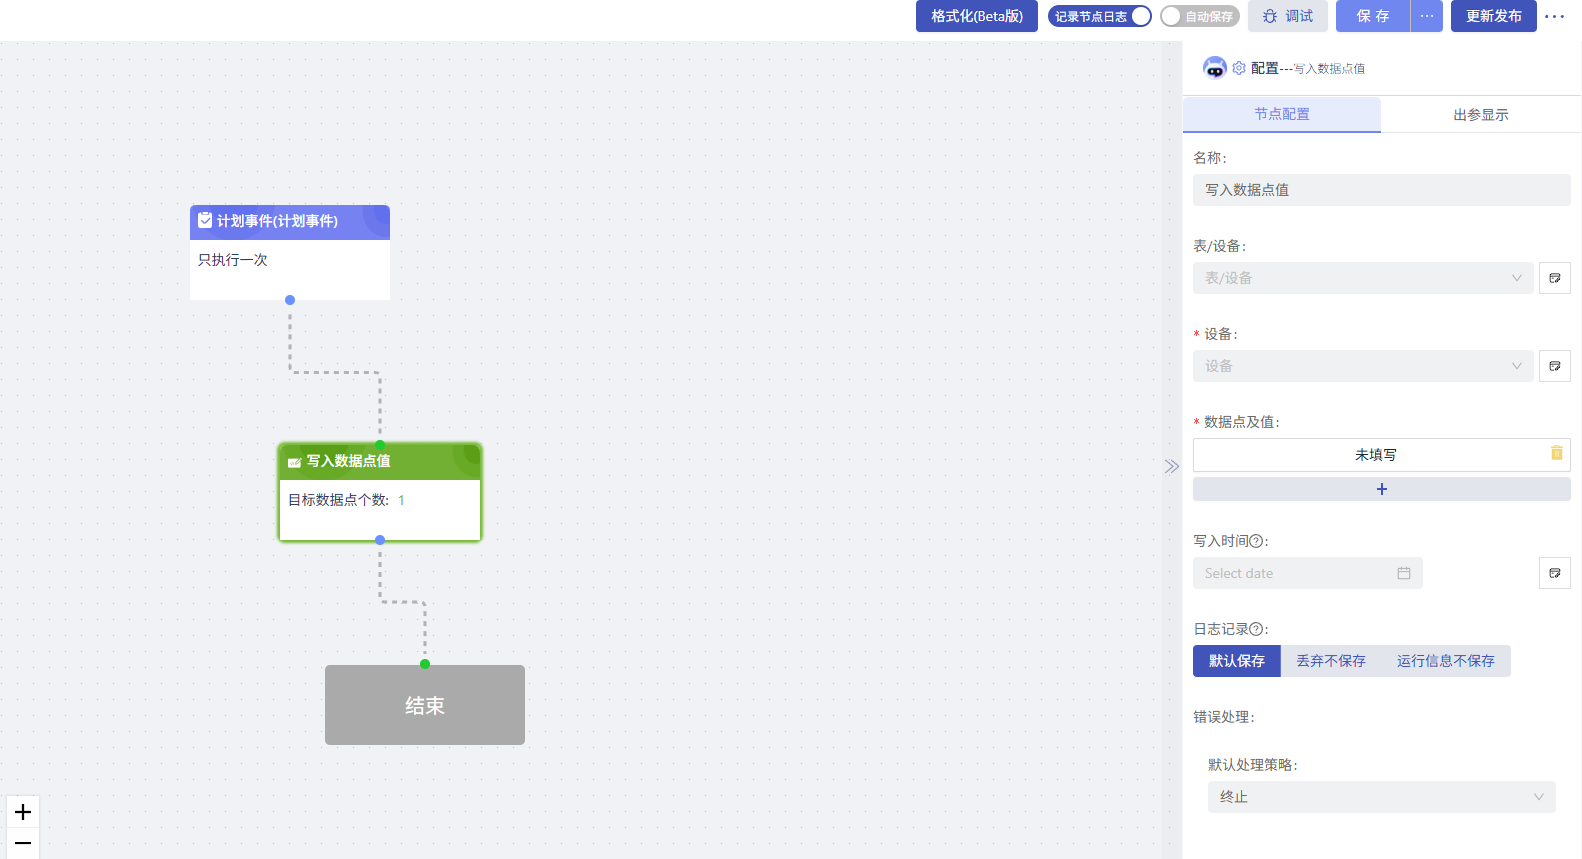This screenshot has width=1582, height=859.
Task: Delete the 未填写 data point entry
Action: tap(1556, 454)
